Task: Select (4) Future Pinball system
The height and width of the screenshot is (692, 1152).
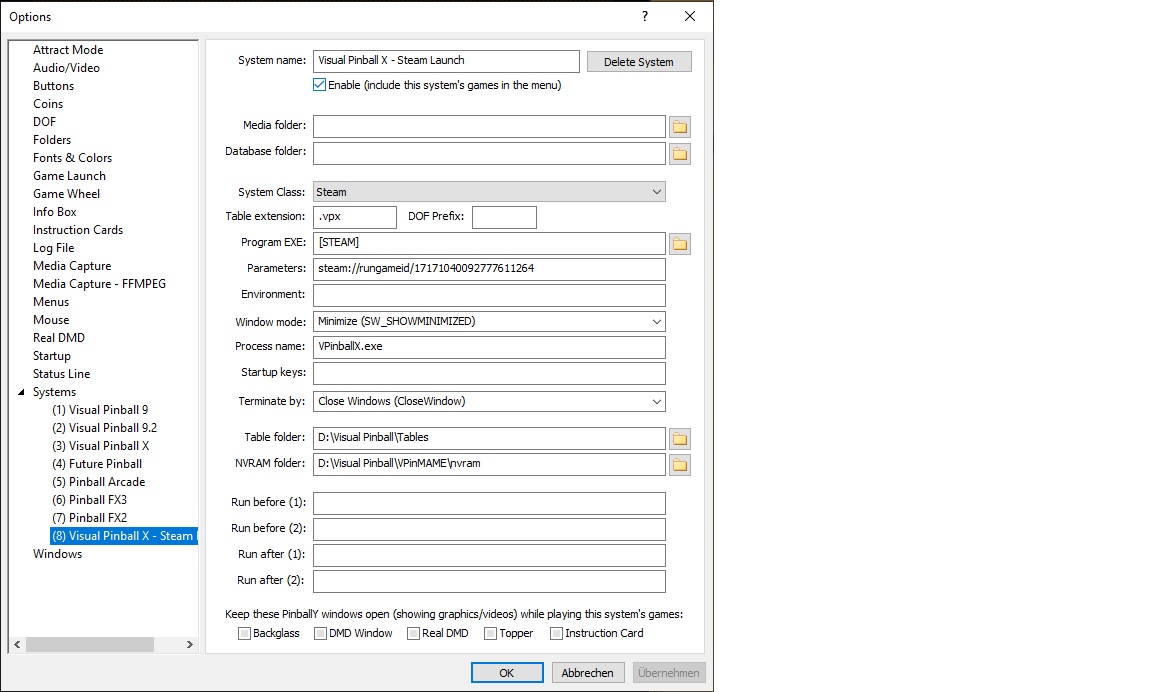Action: [96, 463]
